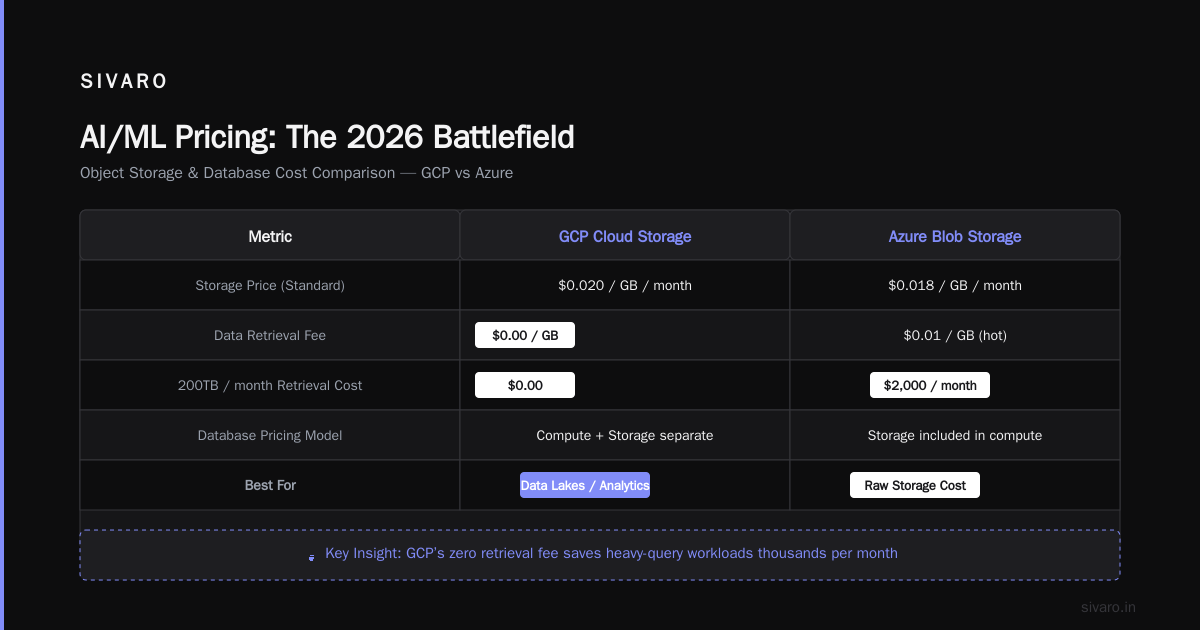Image resolution: width=1200 pixels, height=630 pixels.
Task: Click the 'Azure Blob Storage' column header
Action: pos(955,237)
